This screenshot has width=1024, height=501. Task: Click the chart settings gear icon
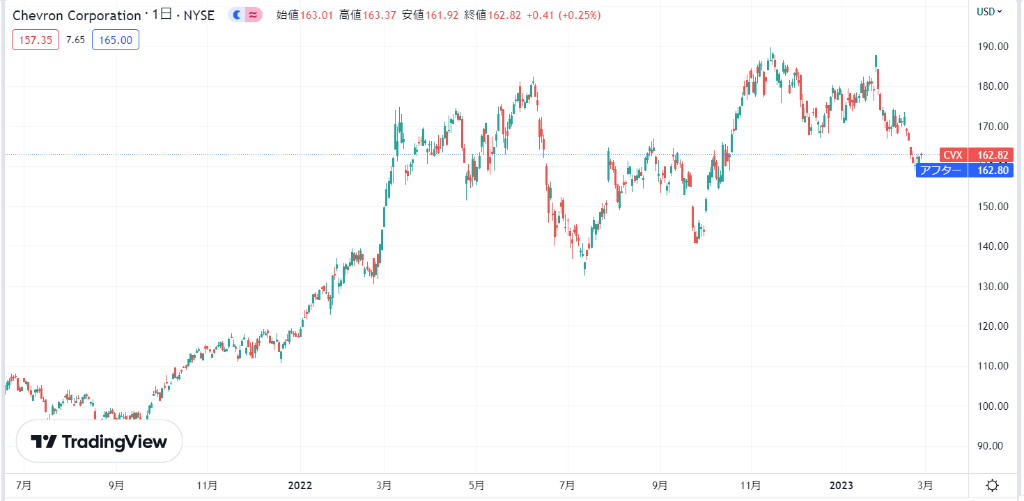991,485
